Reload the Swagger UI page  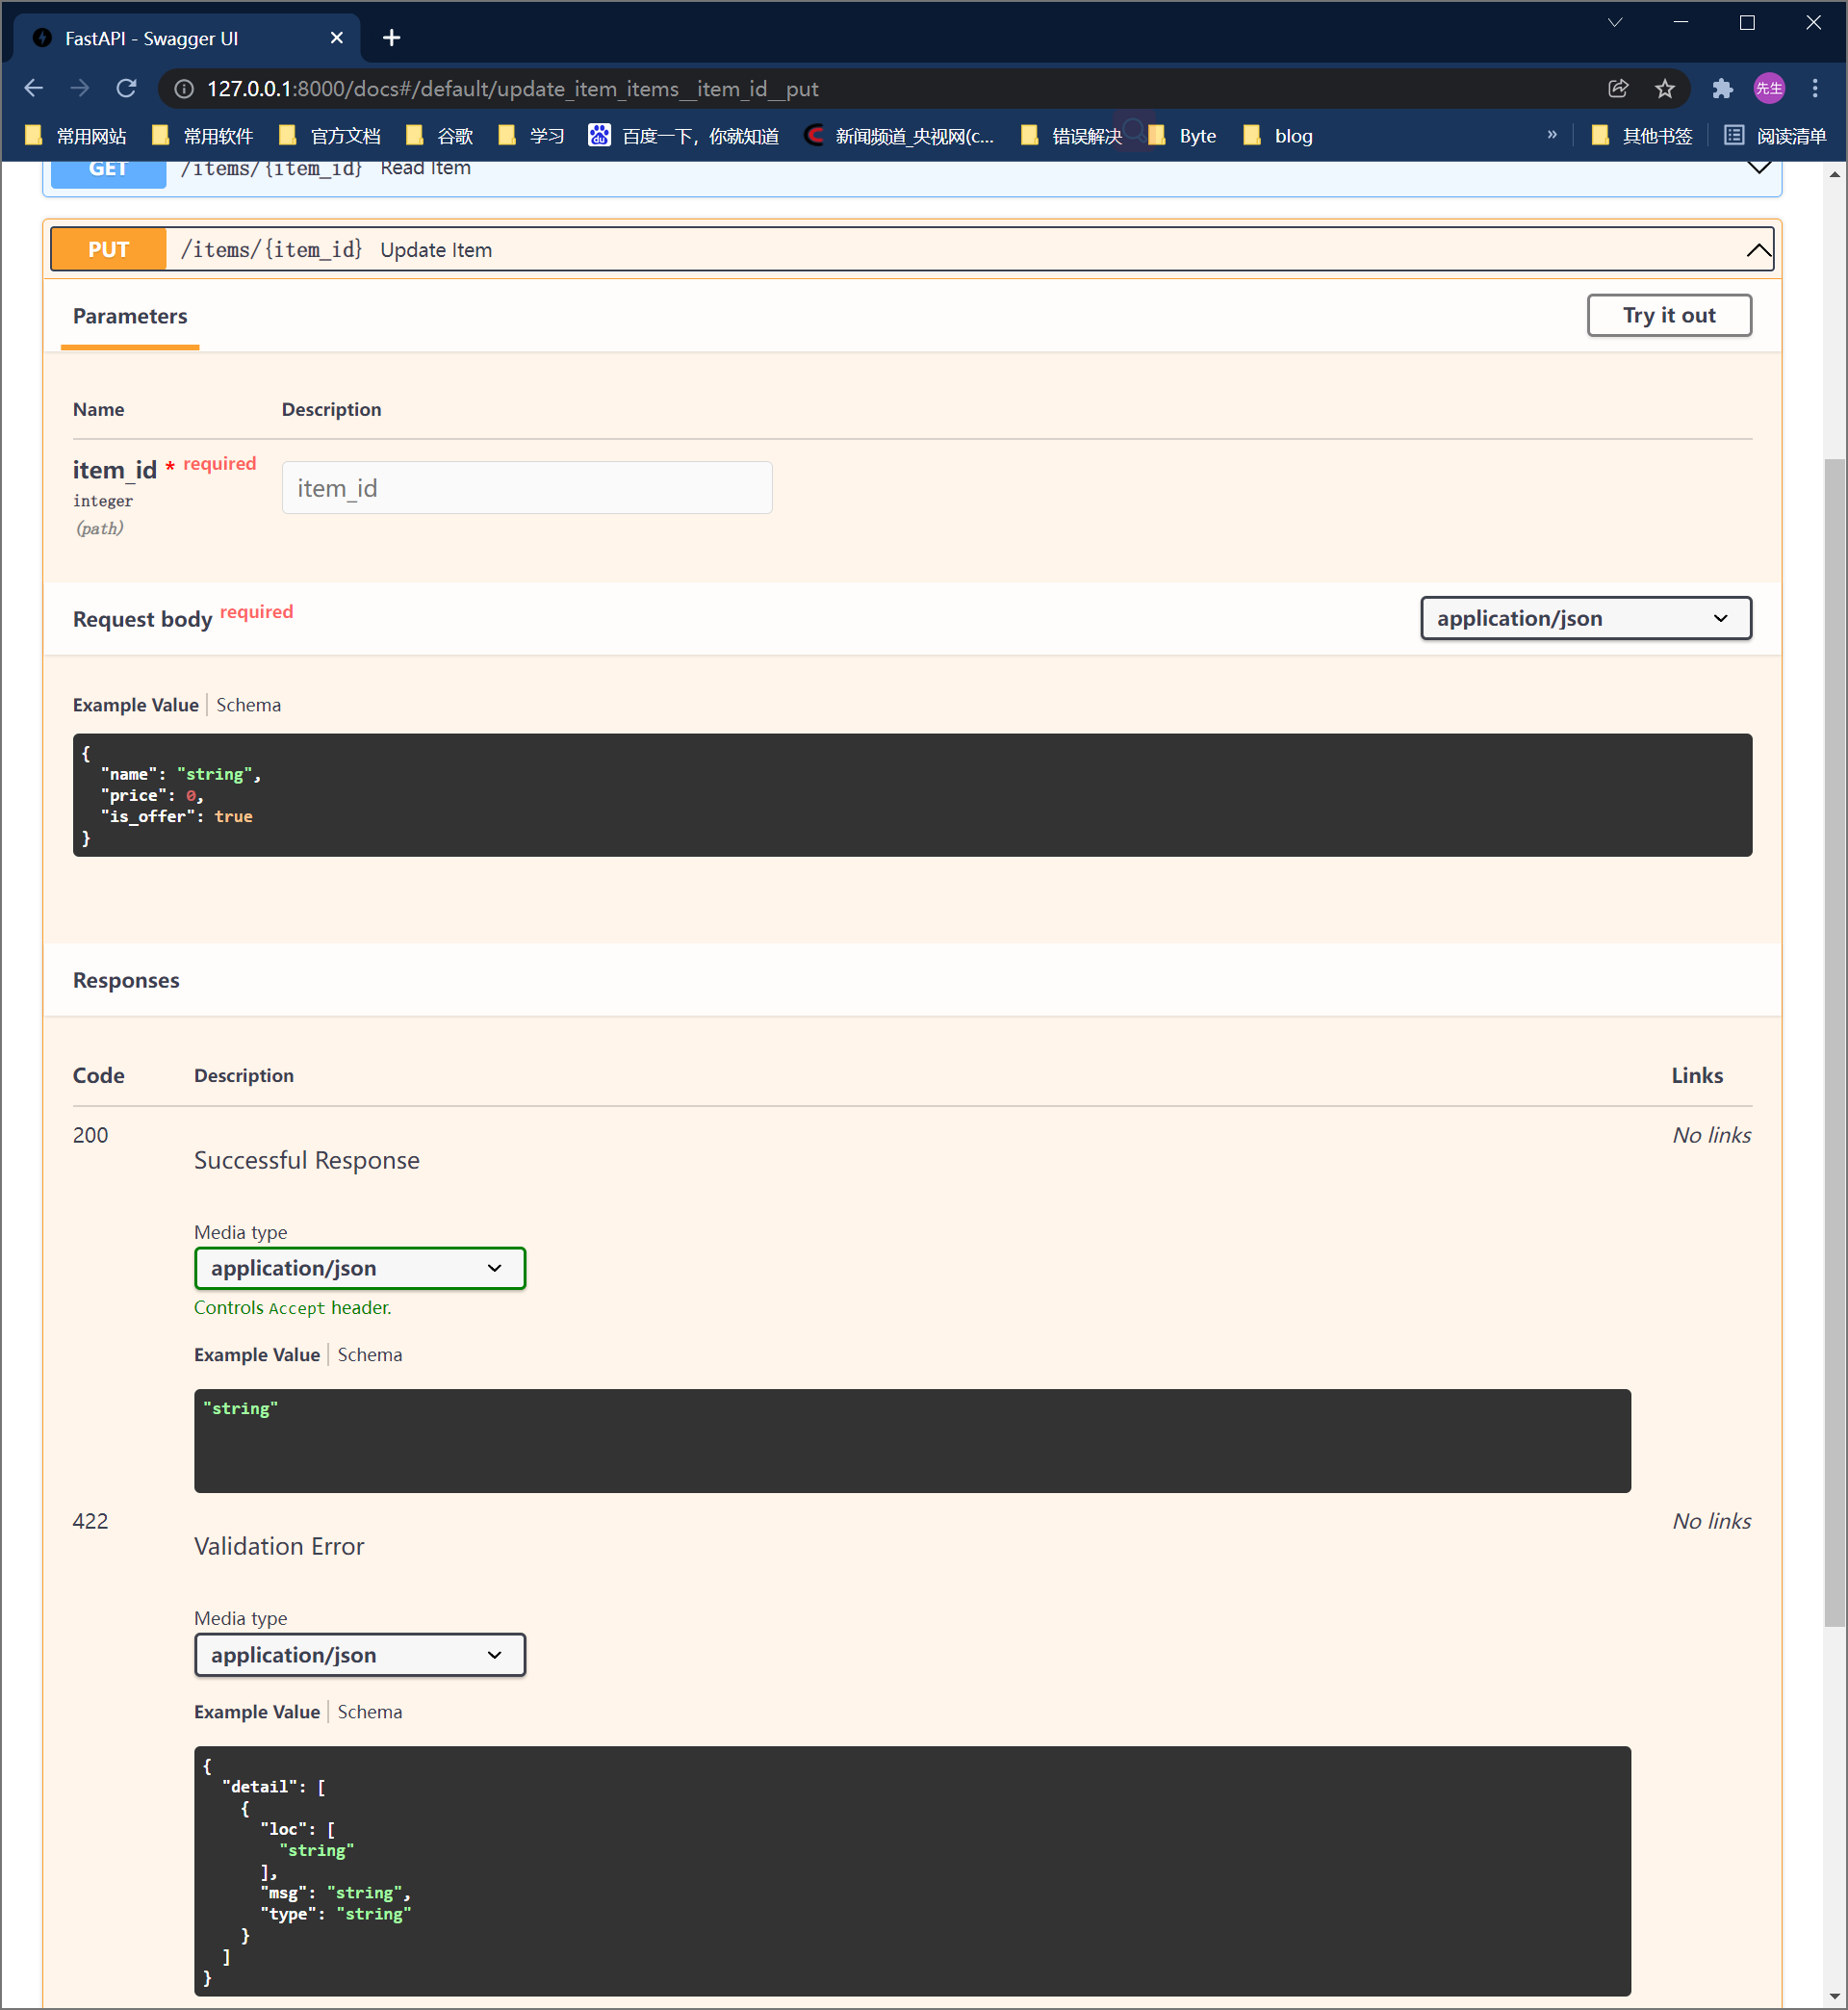(126, 89)
